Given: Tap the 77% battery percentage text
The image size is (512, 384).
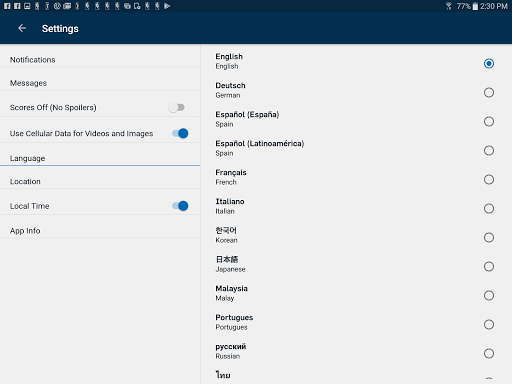Looking at the screenshot, I should [463, 6].
